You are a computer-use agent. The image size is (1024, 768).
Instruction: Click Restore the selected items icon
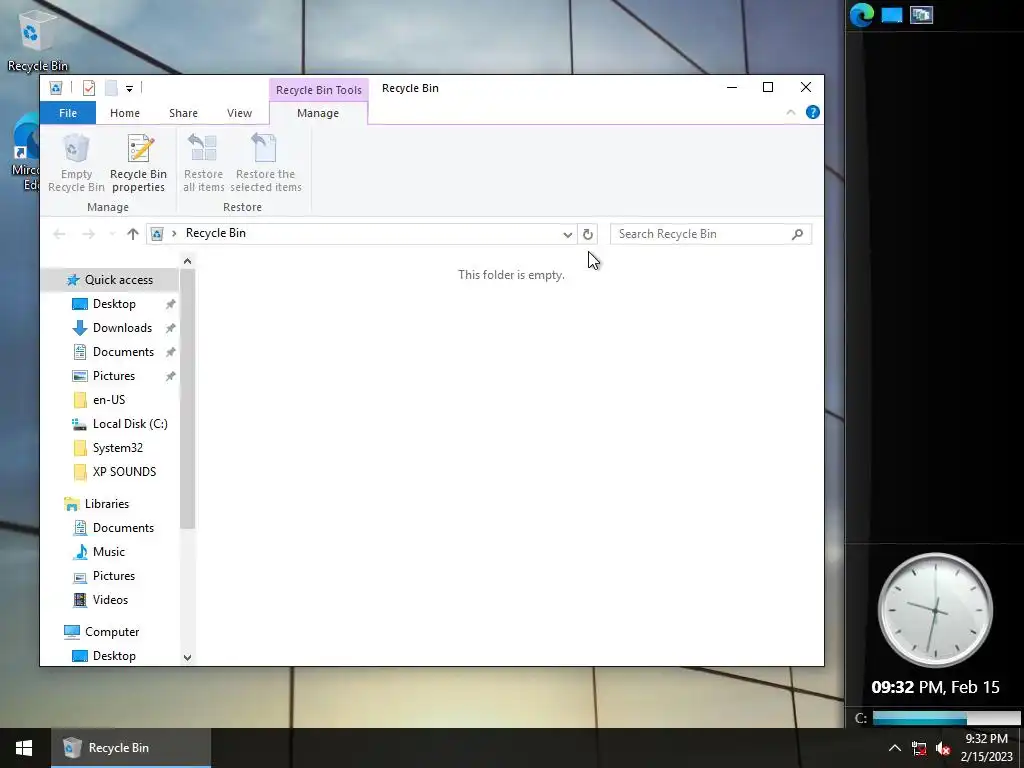tap(265, 148)
